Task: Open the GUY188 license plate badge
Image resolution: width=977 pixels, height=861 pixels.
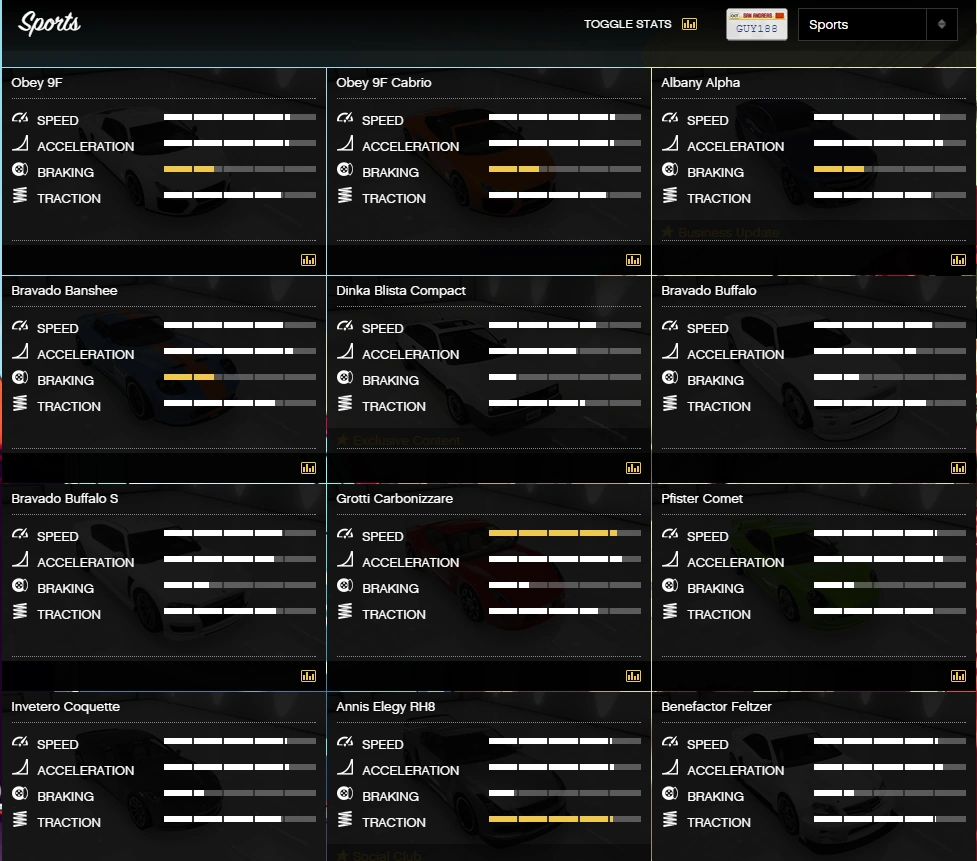Action: 756,24
